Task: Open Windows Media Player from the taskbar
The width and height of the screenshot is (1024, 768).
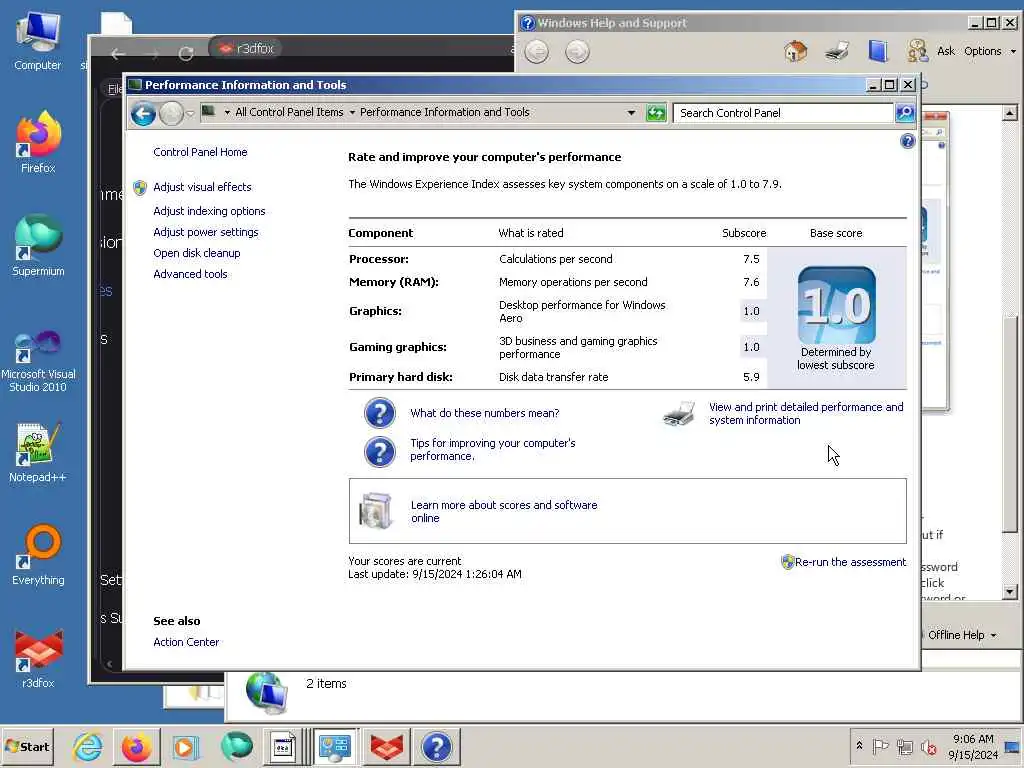Action: coord(185,747)
